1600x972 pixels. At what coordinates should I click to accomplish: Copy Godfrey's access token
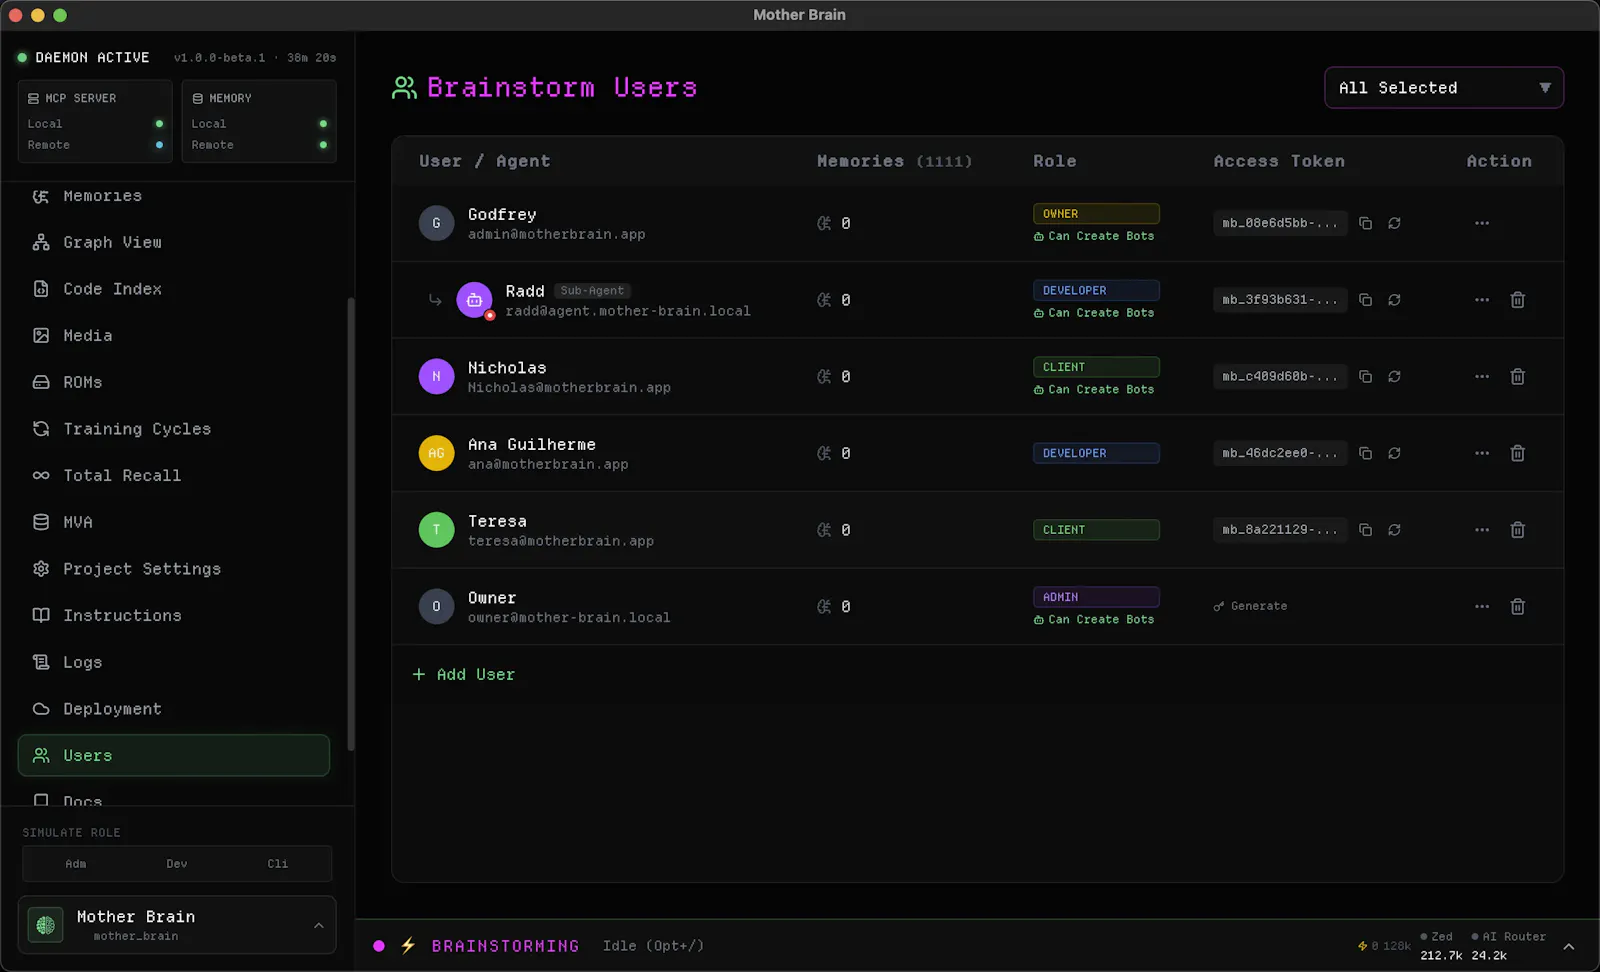tap(1365, 223)
